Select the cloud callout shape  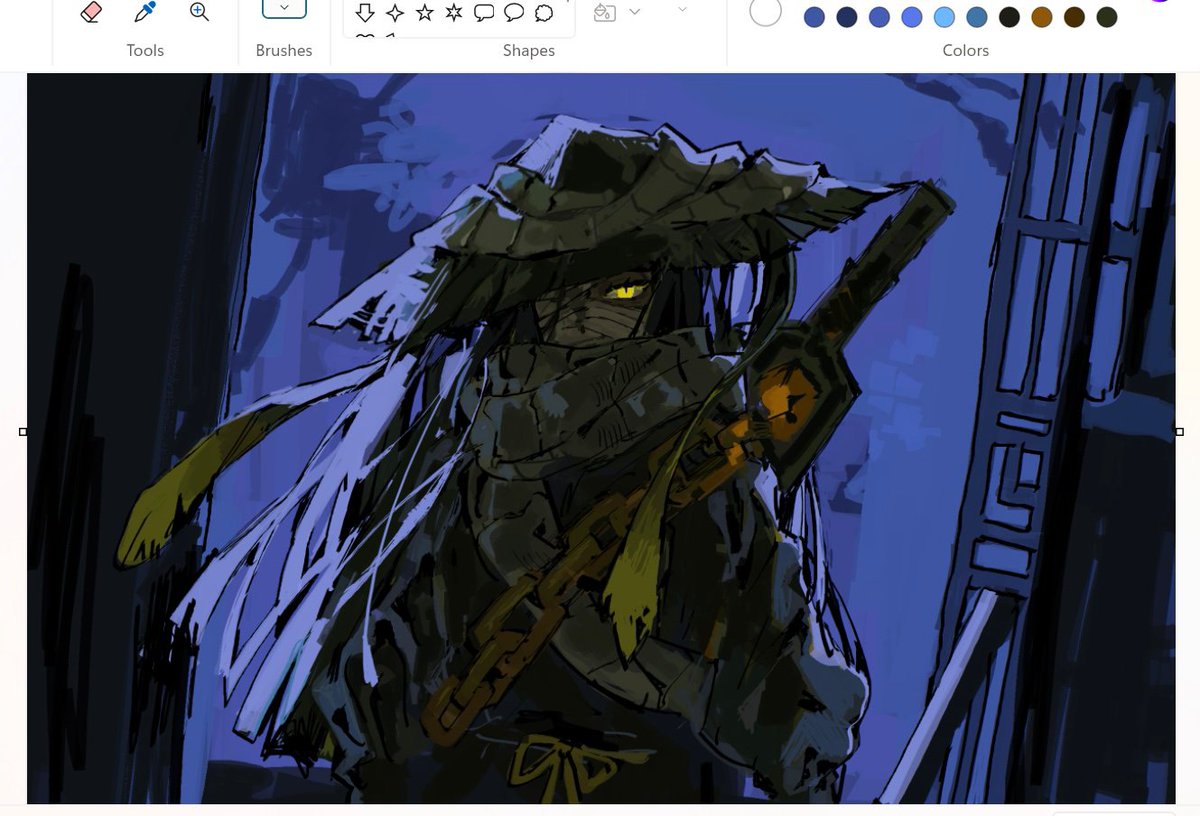(x=544, y=12)
